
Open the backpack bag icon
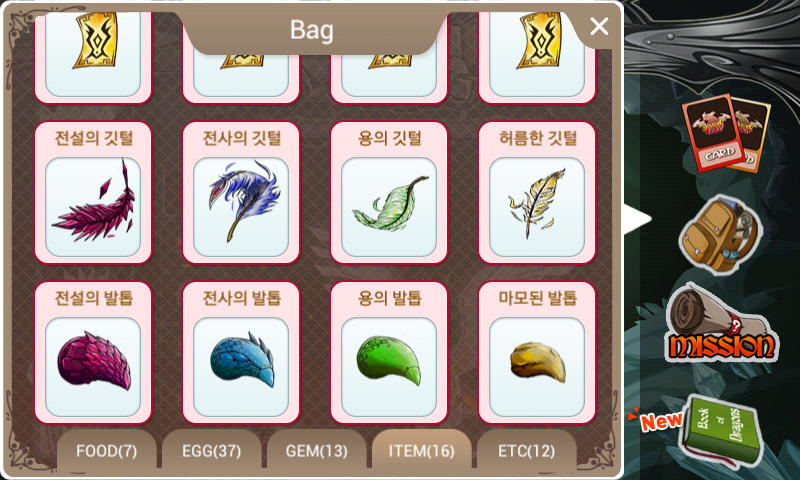click(x=720, y=235)
